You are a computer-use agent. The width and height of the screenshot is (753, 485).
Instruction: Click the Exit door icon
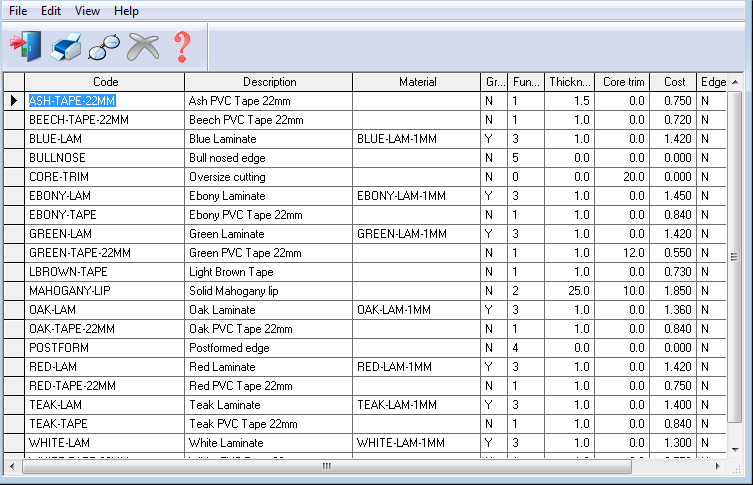tap(25, 45)
